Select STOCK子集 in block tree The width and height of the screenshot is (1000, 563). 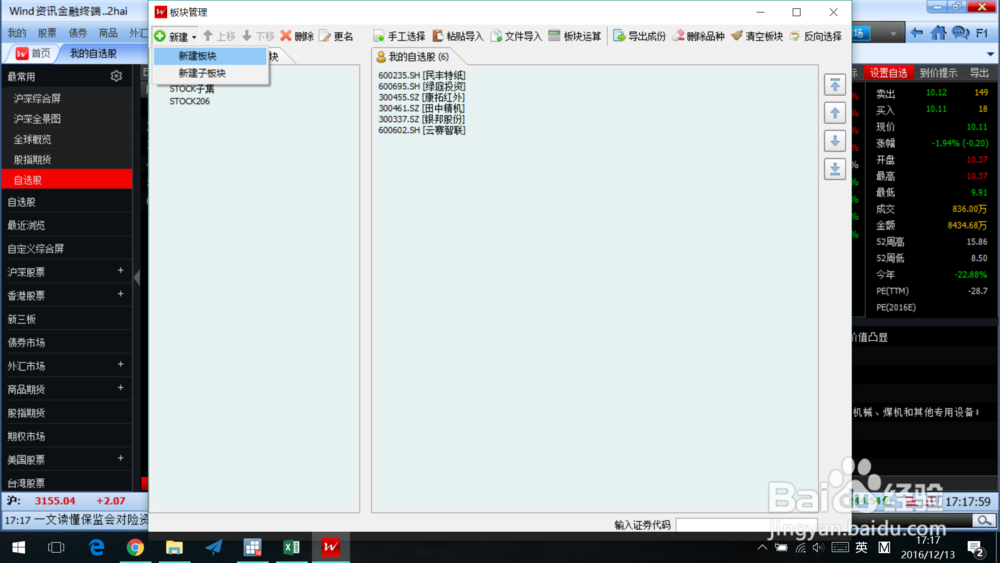point(192,89)
